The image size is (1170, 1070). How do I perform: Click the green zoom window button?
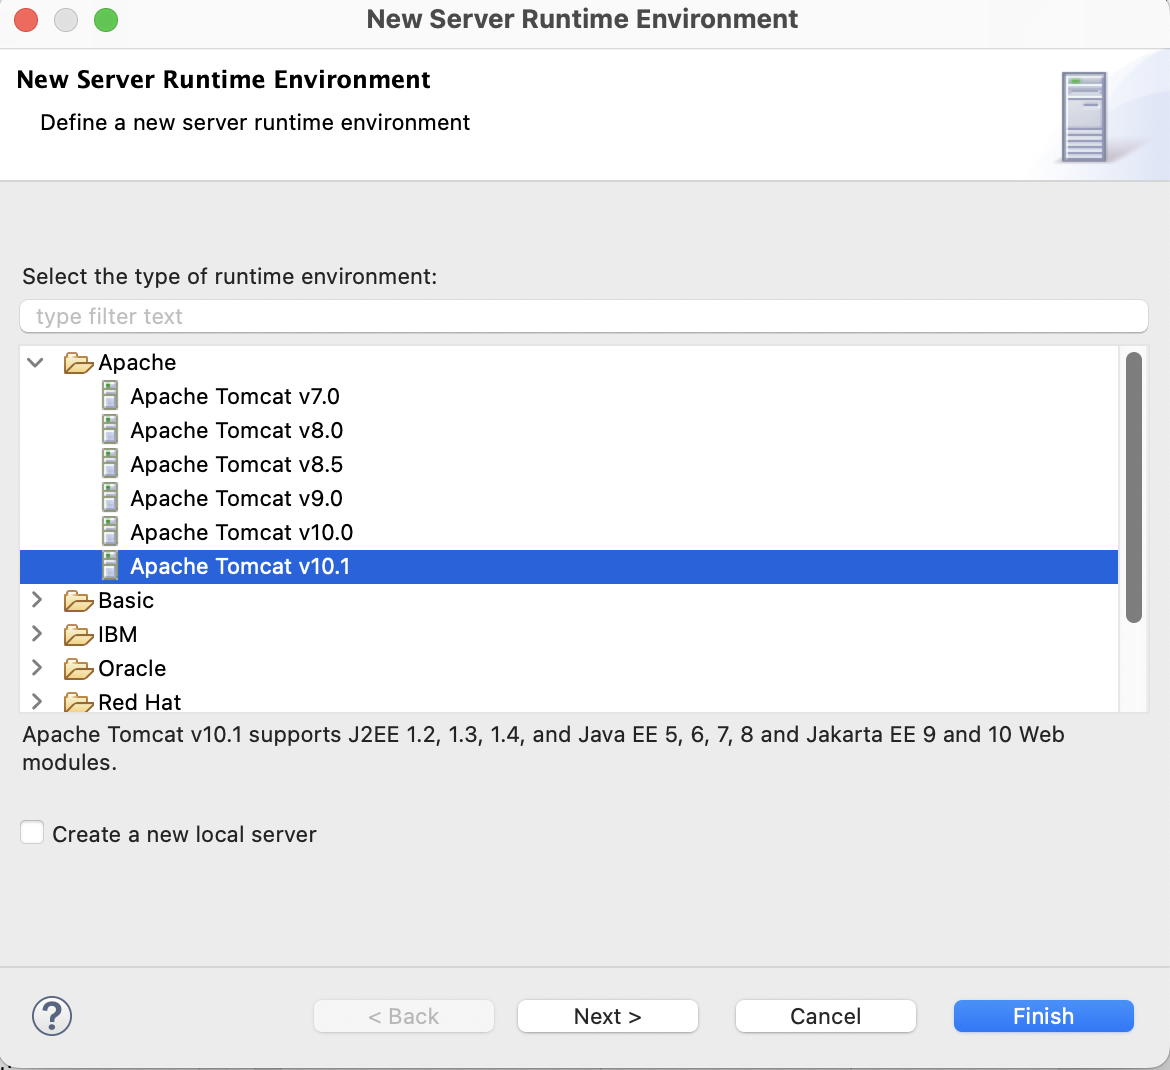coord(105,19)
